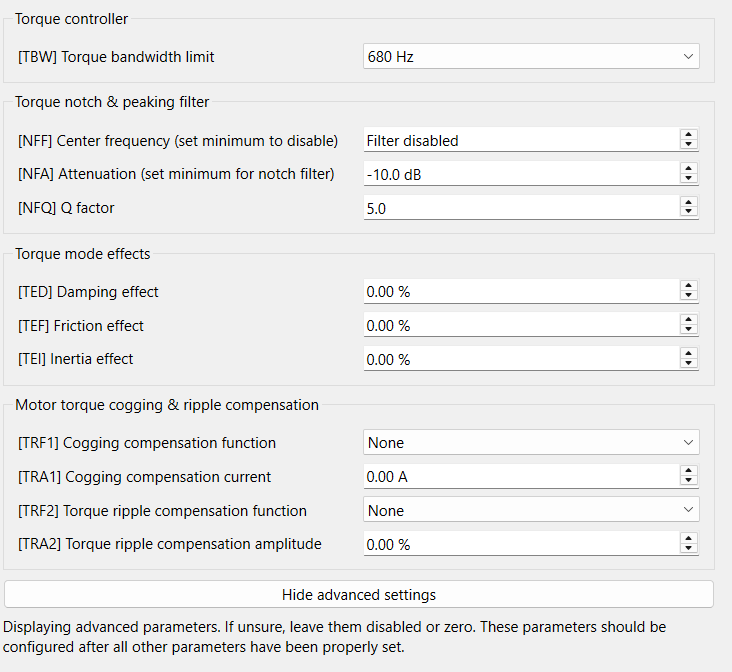Increase the NFQ Q factor value
732x672 pixels.
pos(688,202)
